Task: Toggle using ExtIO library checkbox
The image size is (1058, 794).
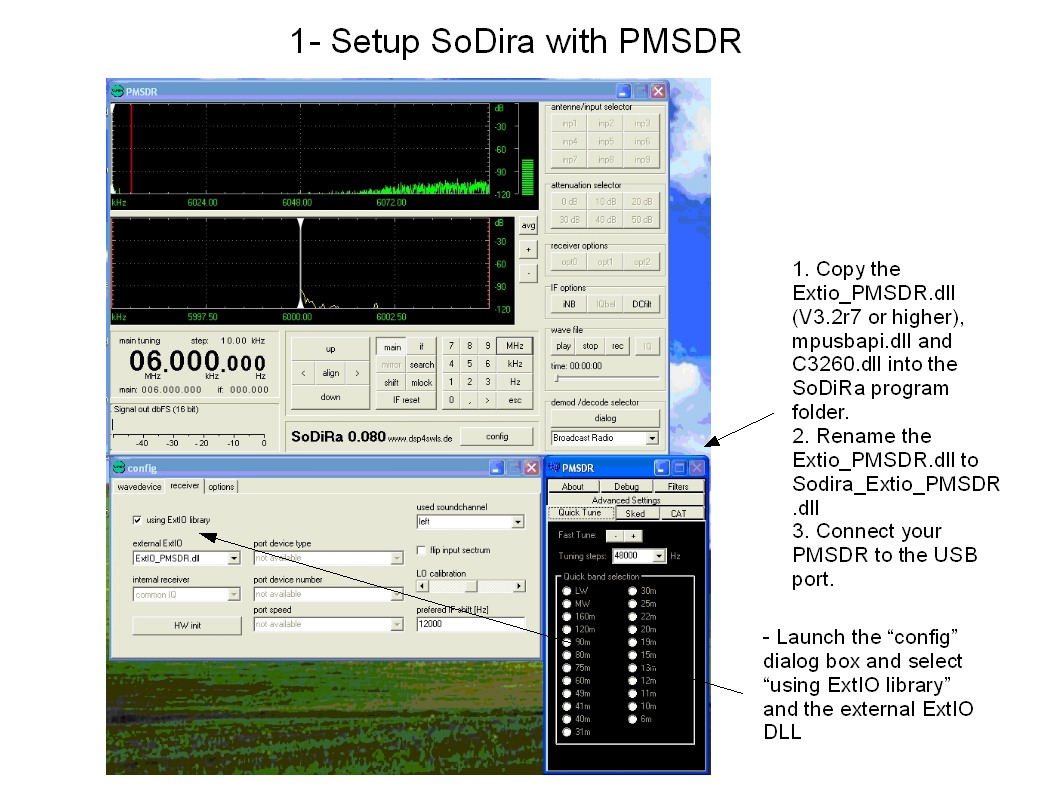Action: [137, 520]
